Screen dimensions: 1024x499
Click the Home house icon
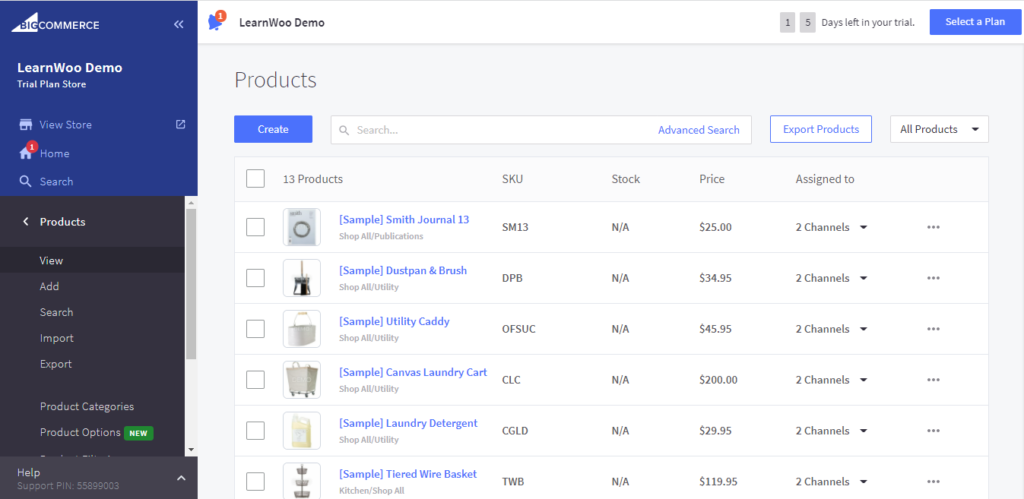(x=26, y=153)
